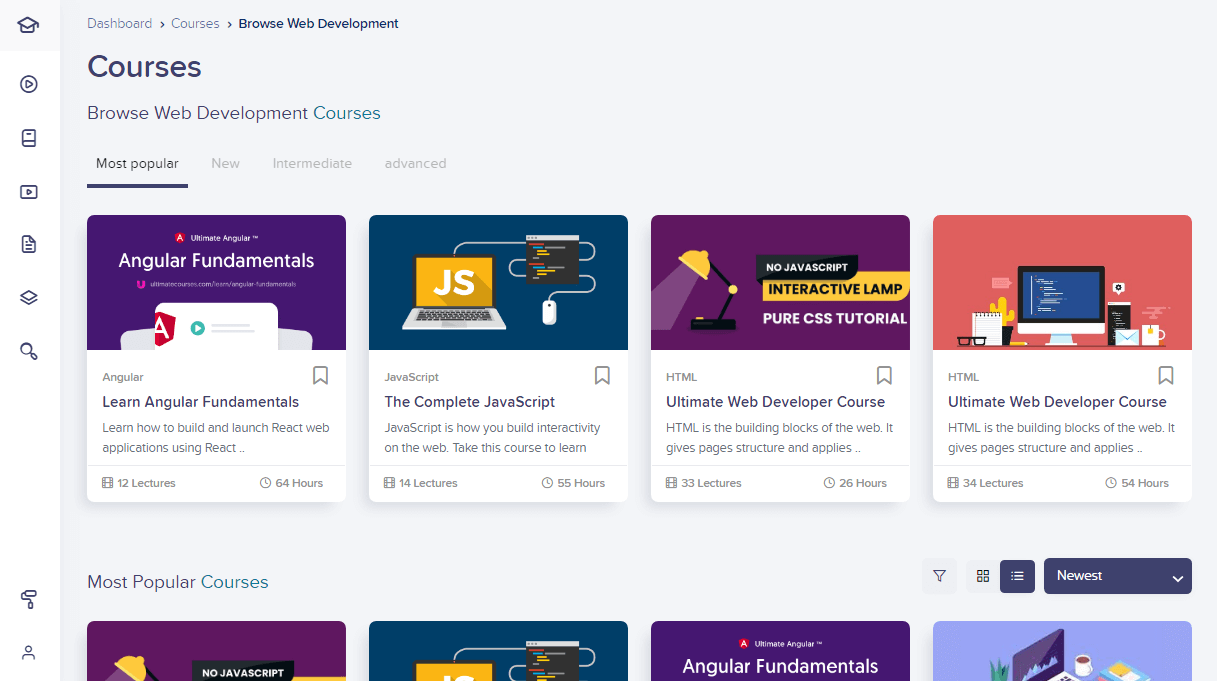This screenshot has width=1217, height=681.
Task: Open the book icon in sidebar
Action: click(29, 138)
